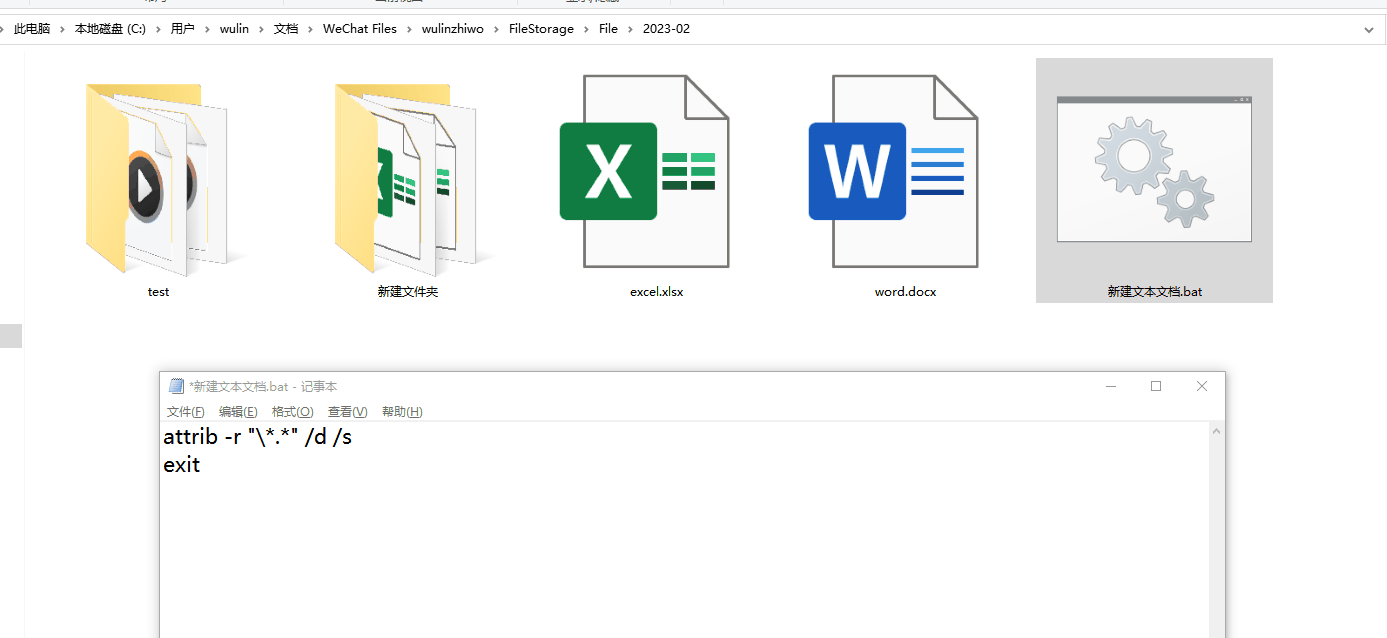Click the Notepad icon in title bar
The height and width of the screenshot is (638, 1387).
(176, 386)
